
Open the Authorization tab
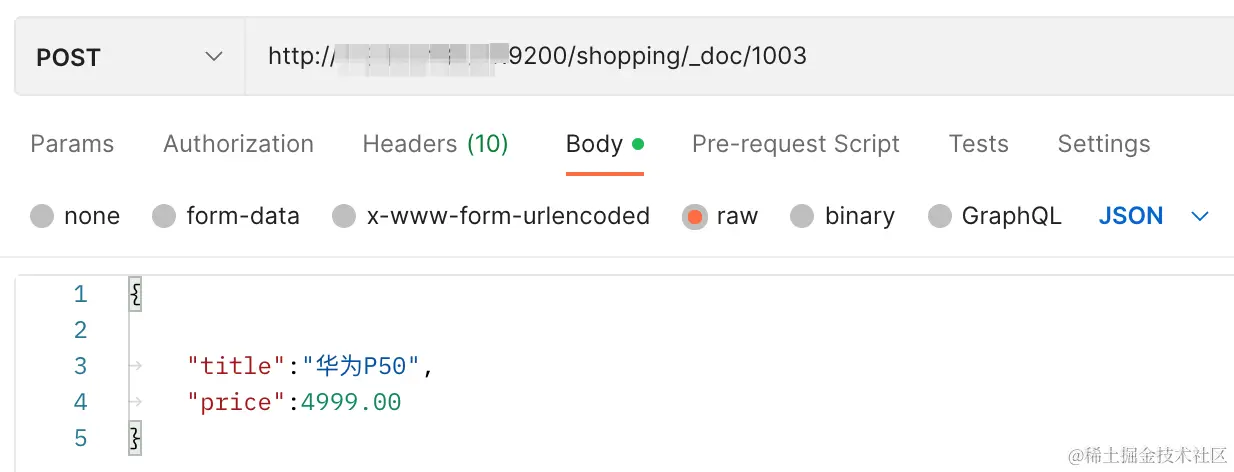click(x=238, y=144)
